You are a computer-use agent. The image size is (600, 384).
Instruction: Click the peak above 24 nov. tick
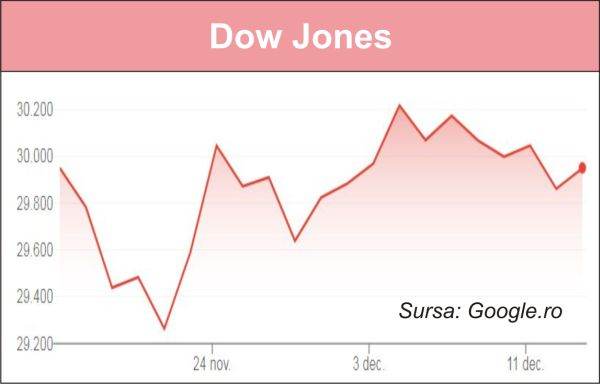click(217, 146)
